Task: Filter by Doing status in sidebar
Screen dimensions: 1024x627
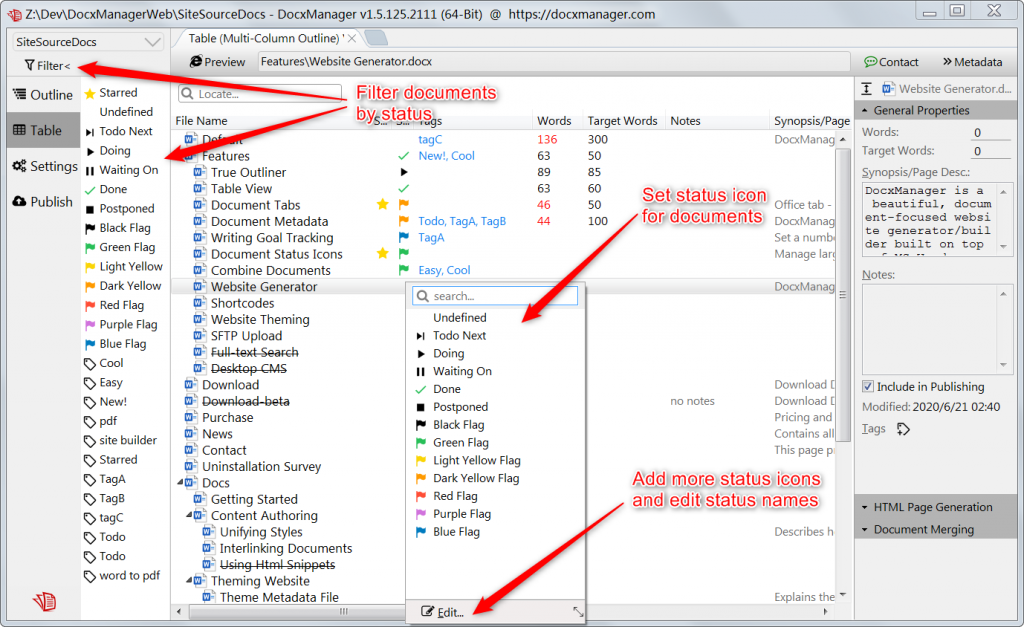Action: 108,151
